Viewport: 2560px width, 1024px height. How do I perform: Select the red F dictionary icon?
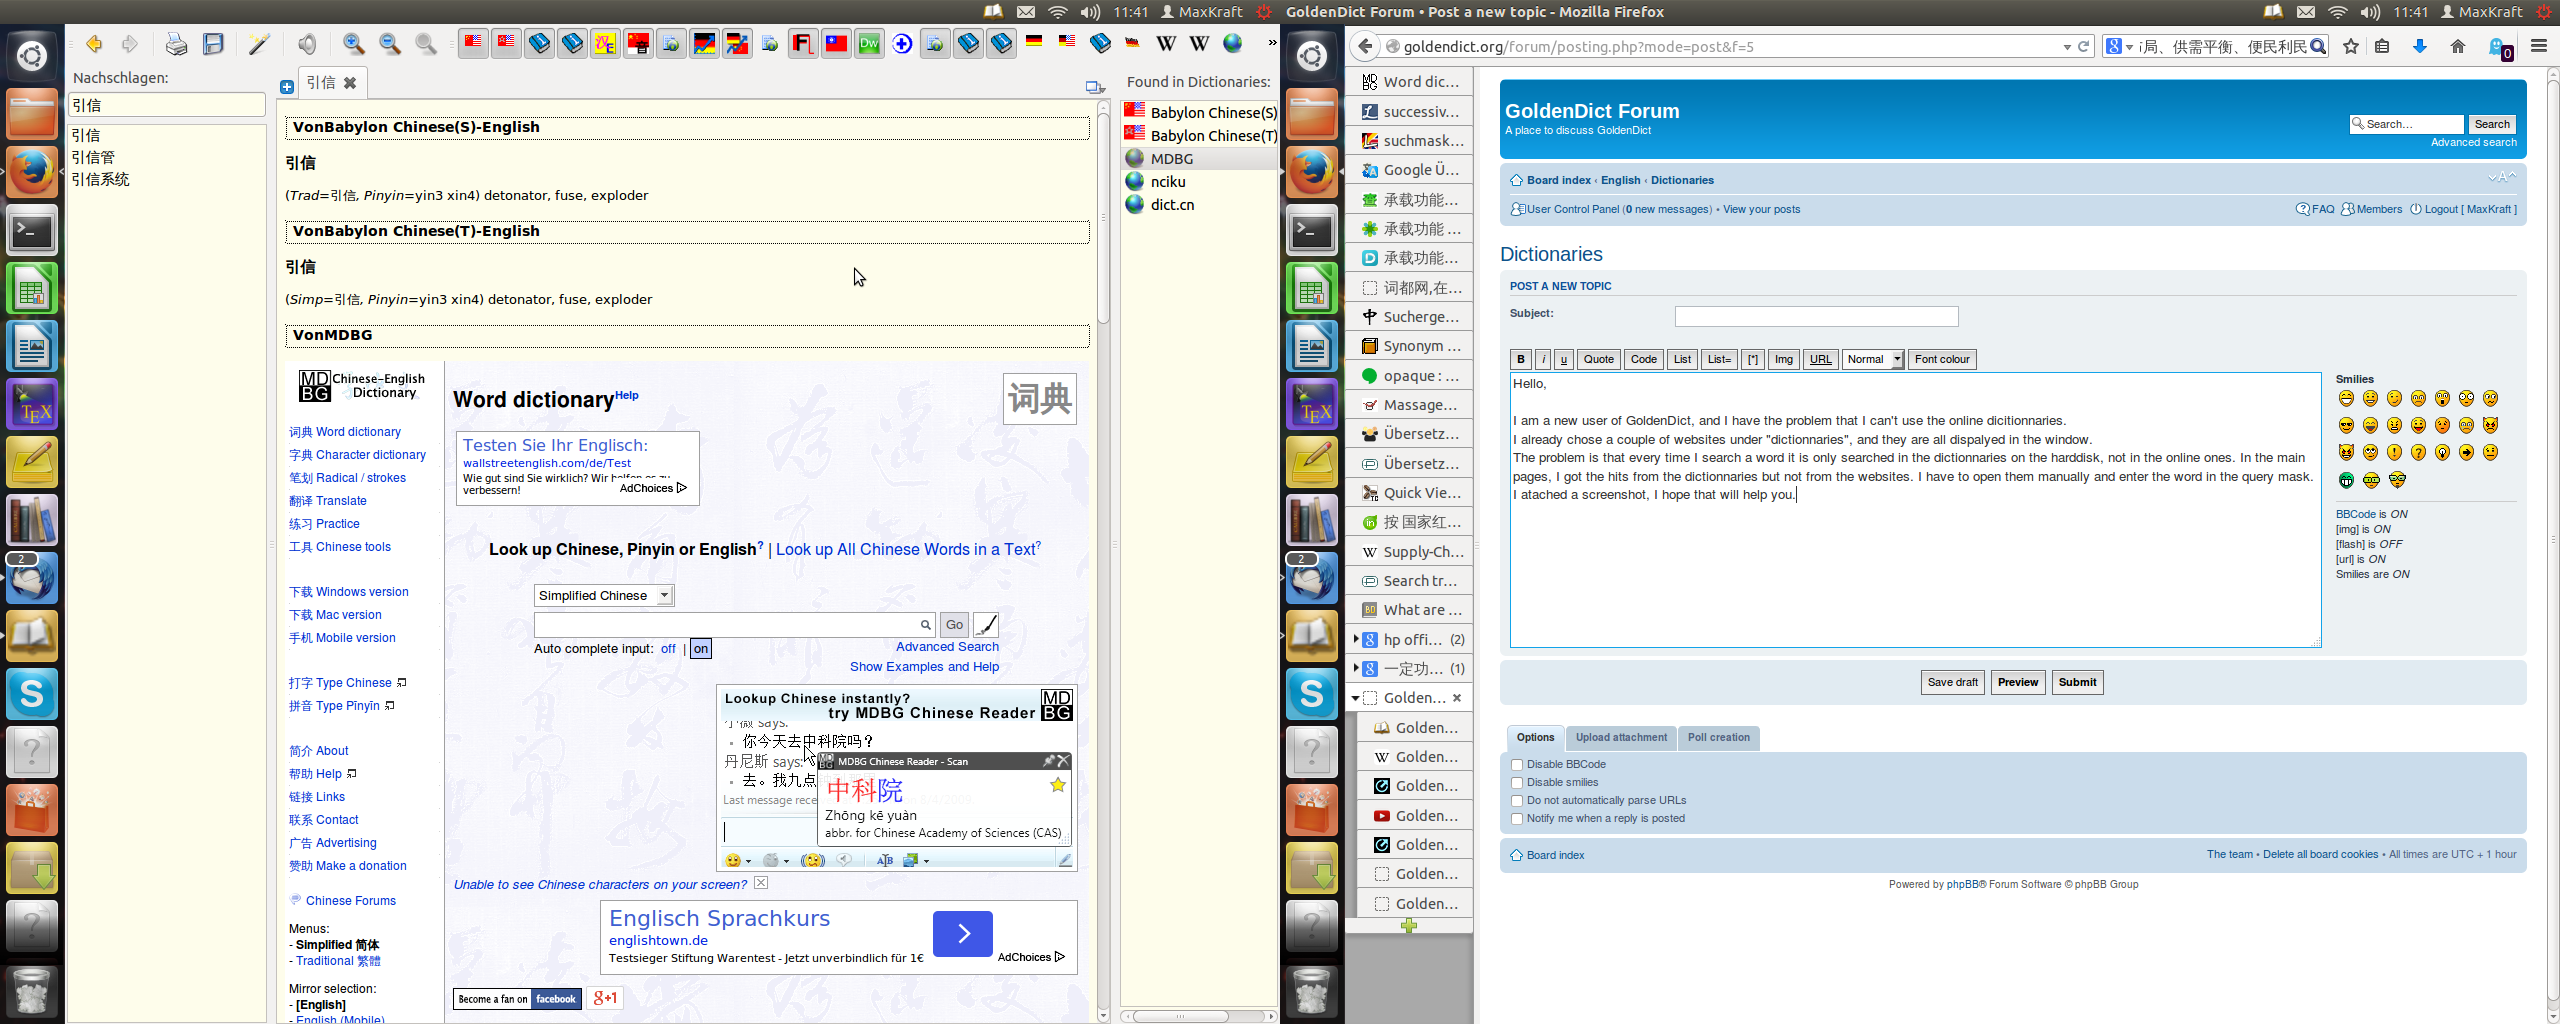(803, 44)
